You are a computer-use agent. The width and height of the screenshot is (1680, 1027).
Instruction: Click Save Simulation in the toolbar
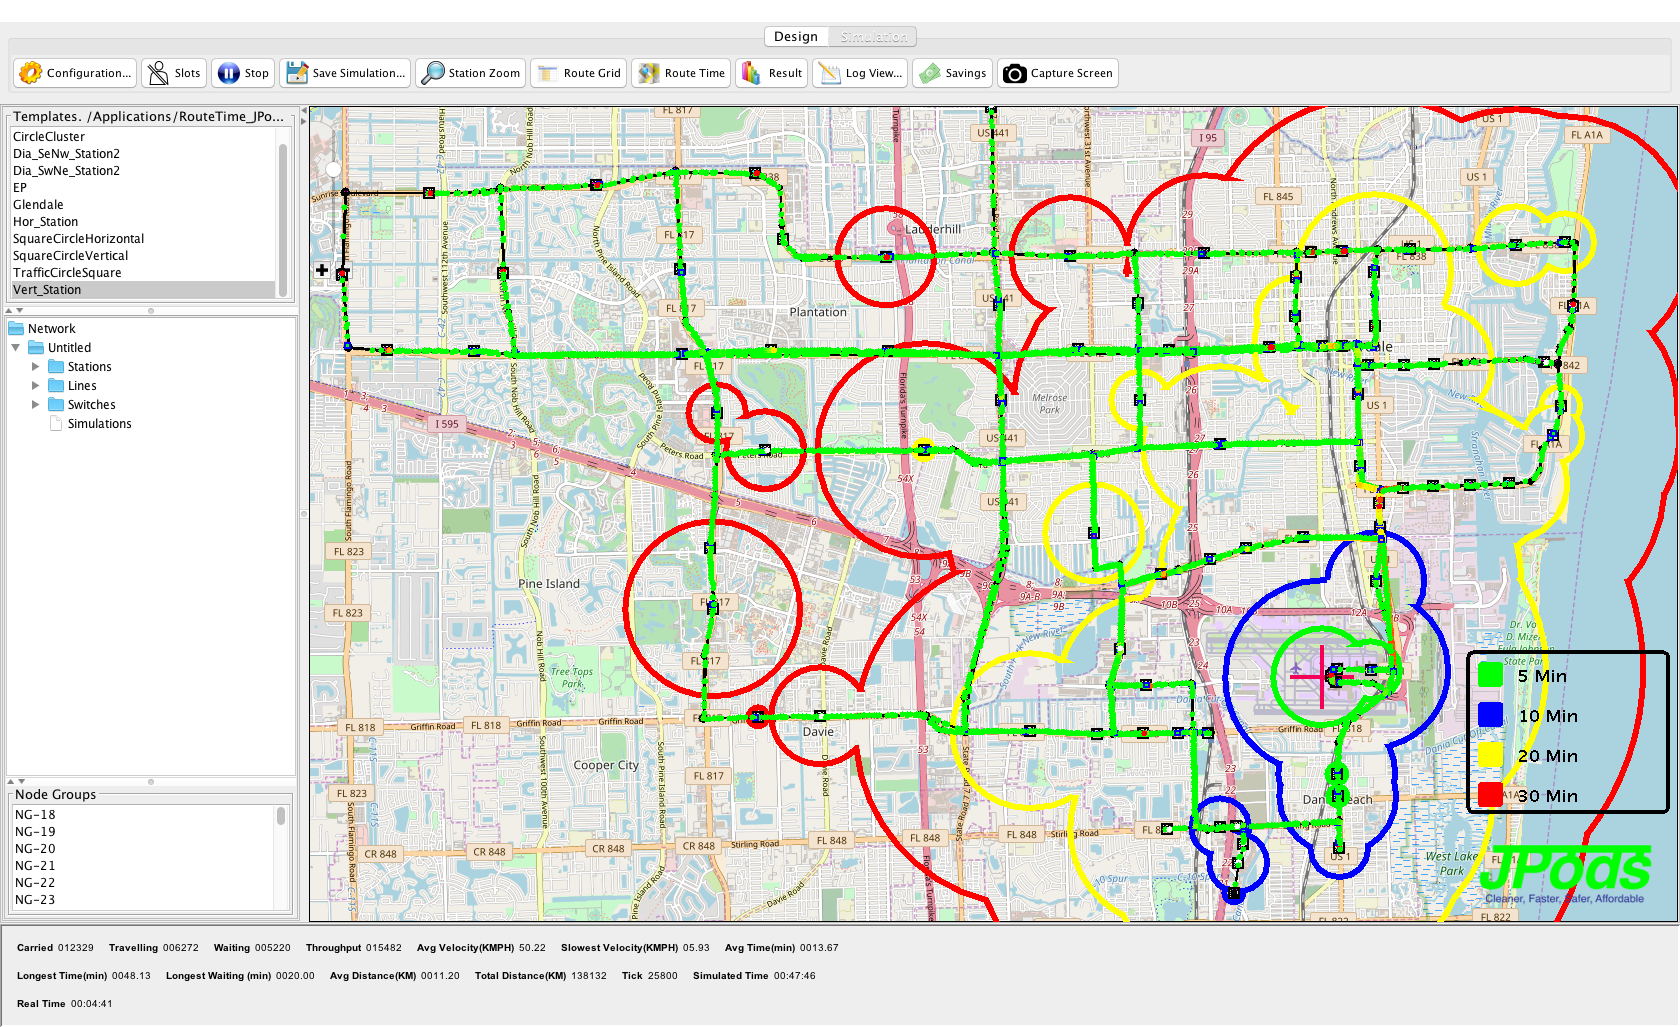coord(345,73)
